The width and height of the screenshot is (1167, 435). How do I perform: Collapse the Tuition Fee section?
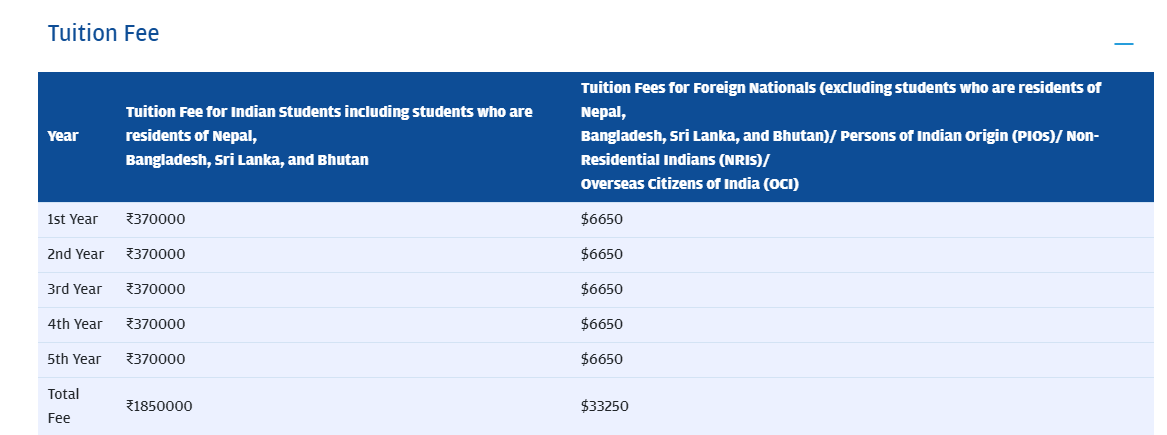click(x=1124, y=44)
